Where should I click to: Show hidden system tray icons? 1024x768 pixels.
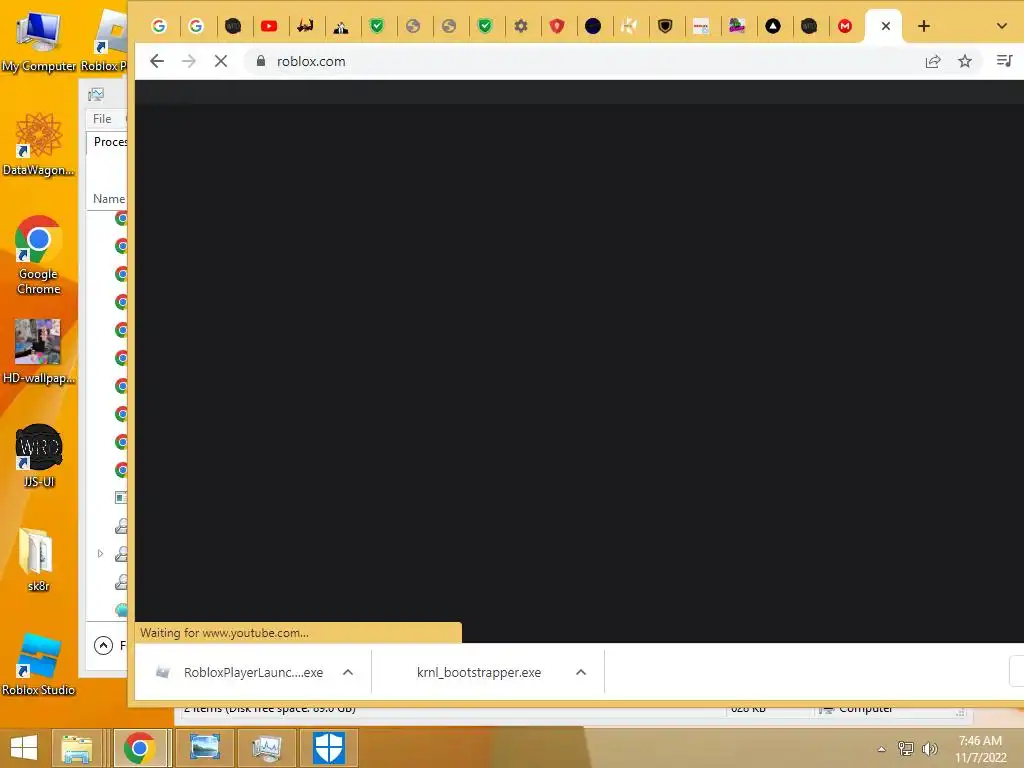tap(882, 749)
